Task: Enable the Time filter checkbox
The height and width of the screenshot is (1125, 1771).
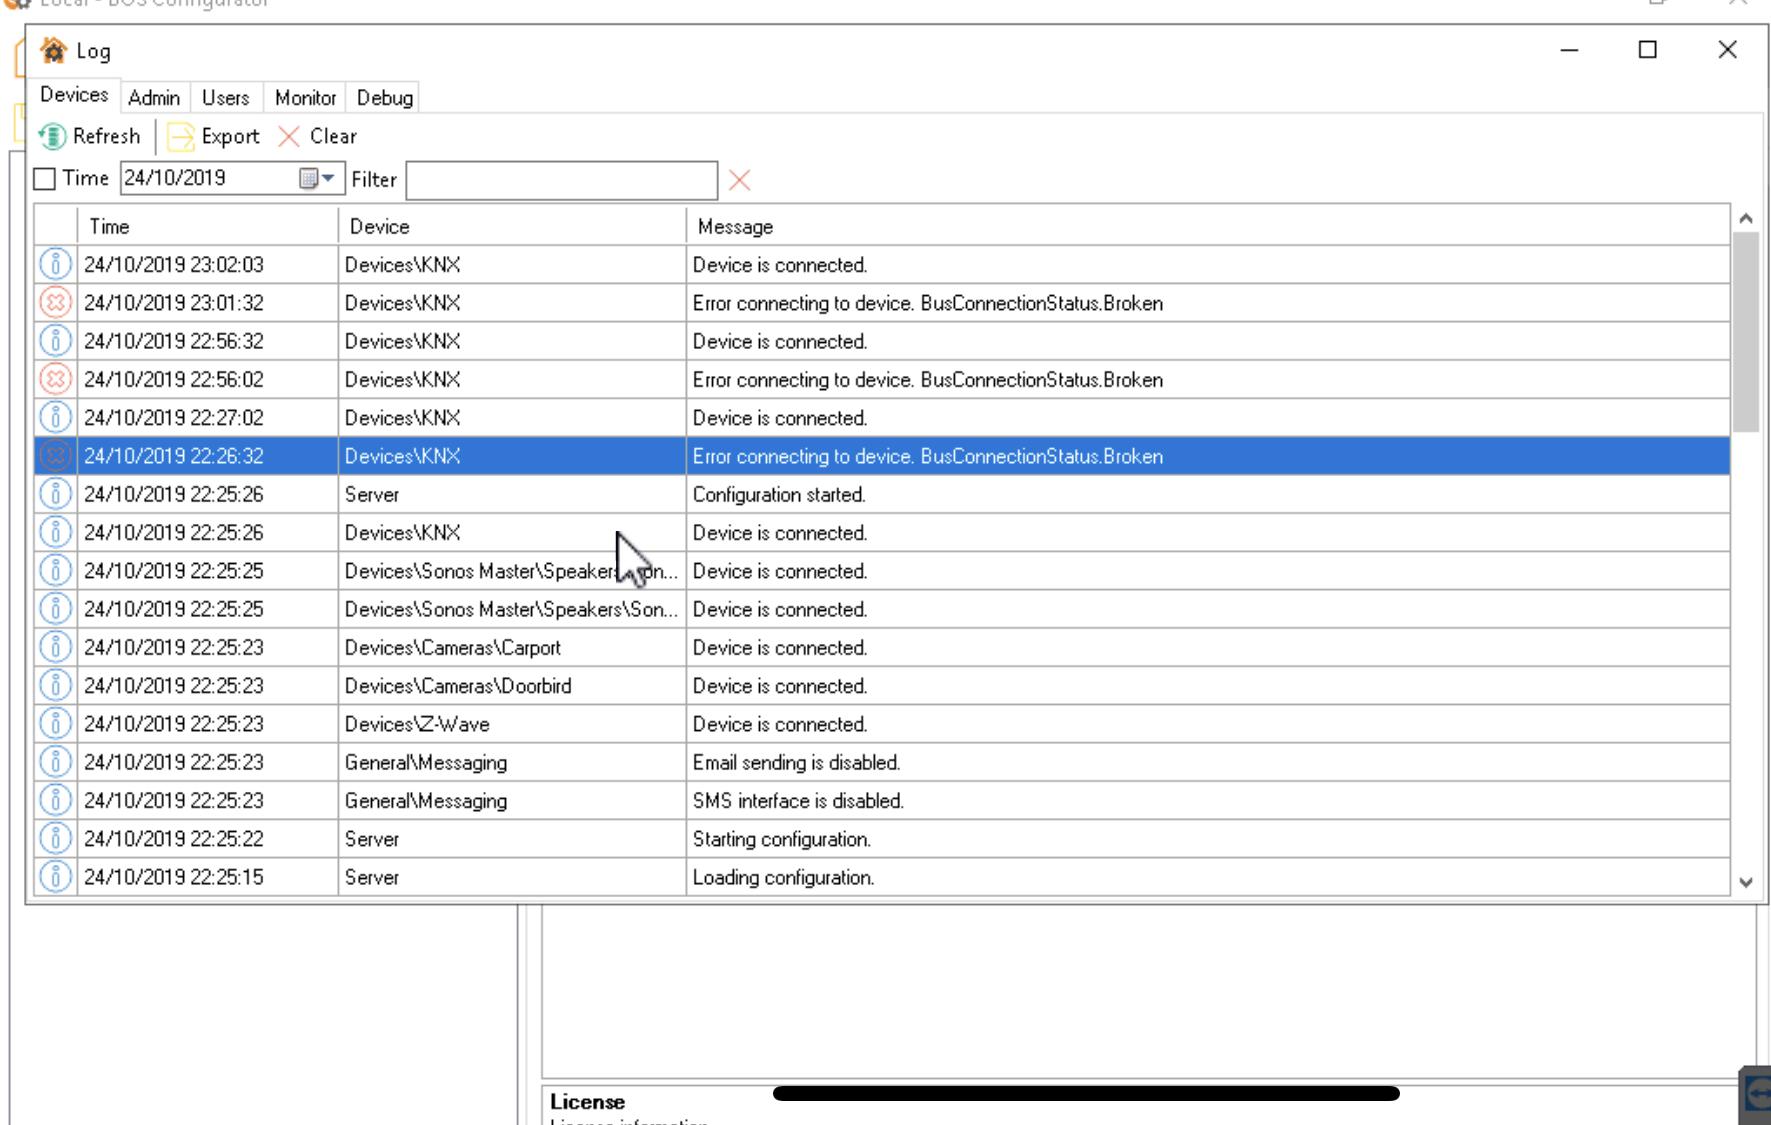Action: 45,179
